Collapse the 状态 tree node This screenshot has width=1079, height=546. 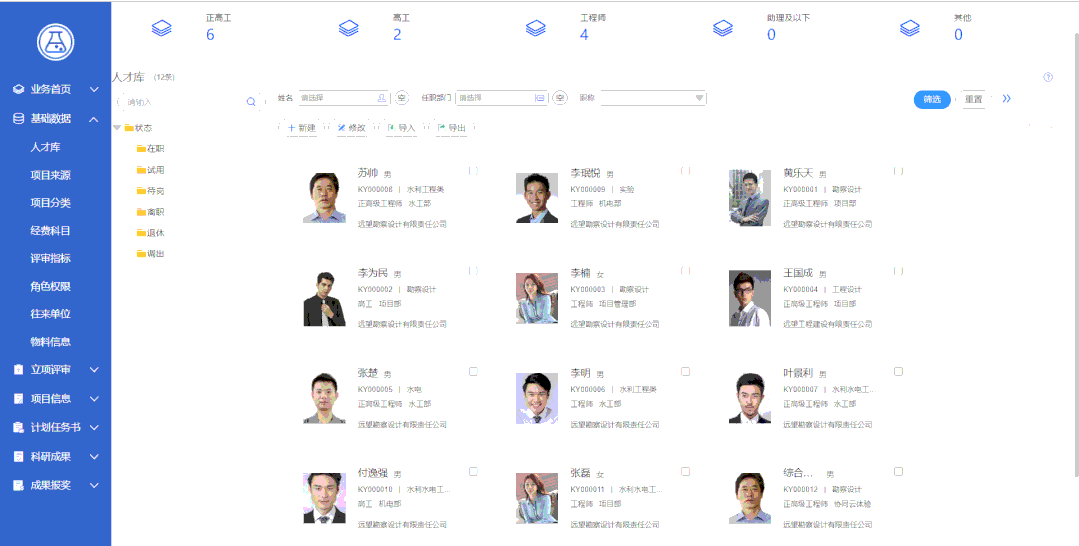pyautogui.click(x=117, y=128)
